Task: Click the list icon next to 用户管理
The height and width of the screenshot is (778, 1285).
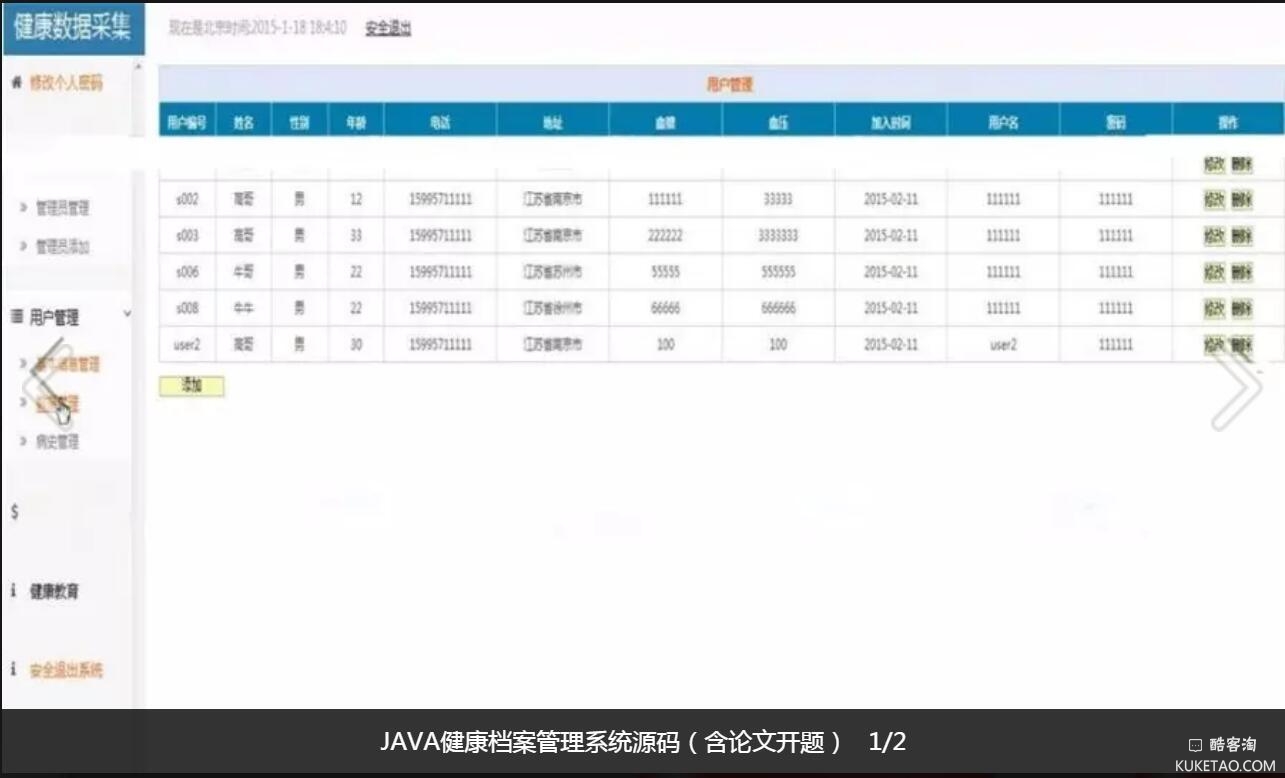Action: pyautogui.click(x=16, y=318)
